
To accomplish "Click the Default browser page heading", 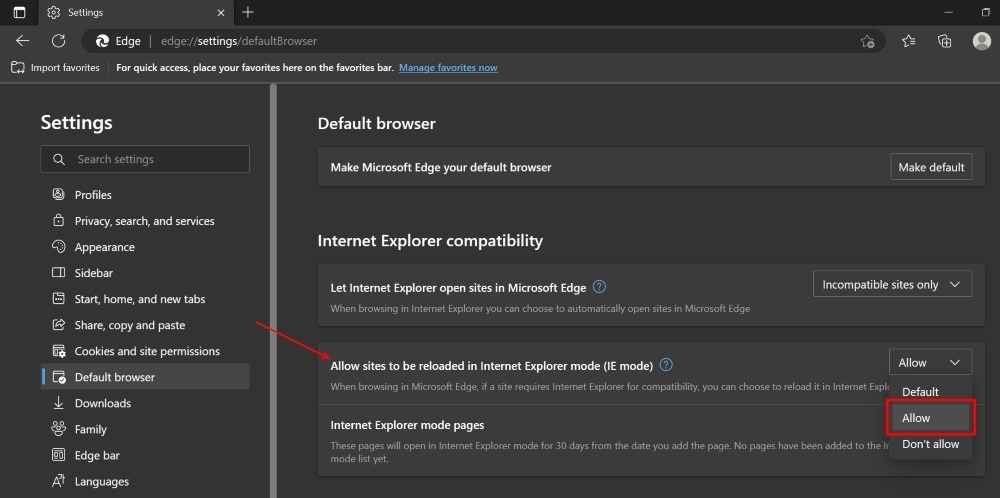I will [376, 124].
